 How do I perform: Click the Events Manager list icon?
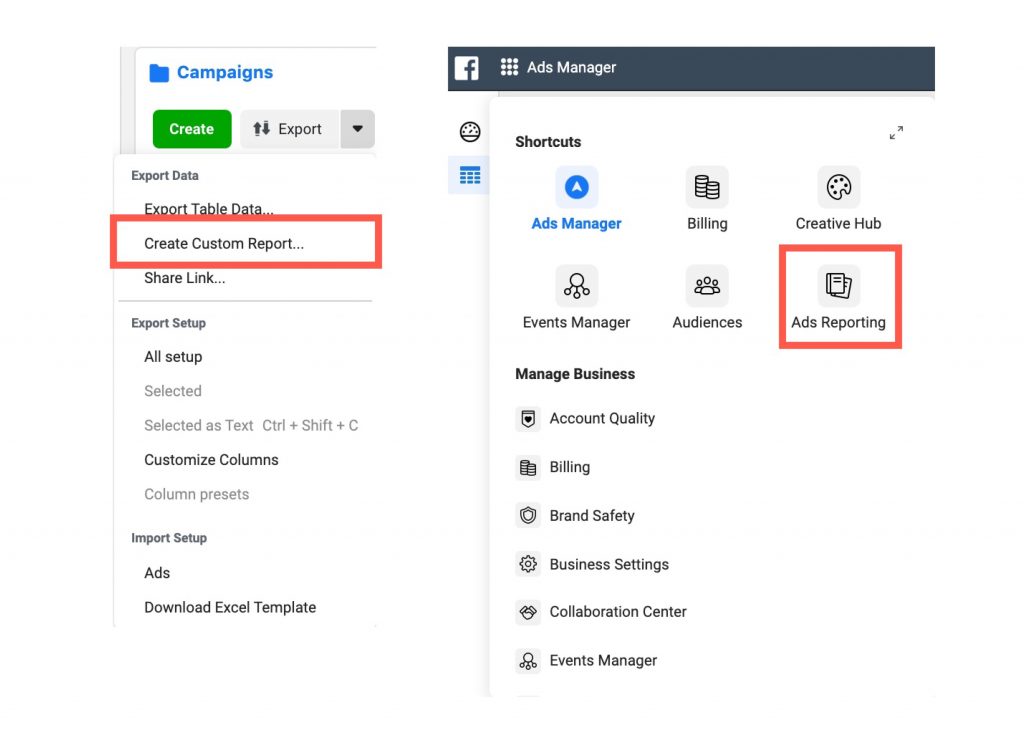528,661
